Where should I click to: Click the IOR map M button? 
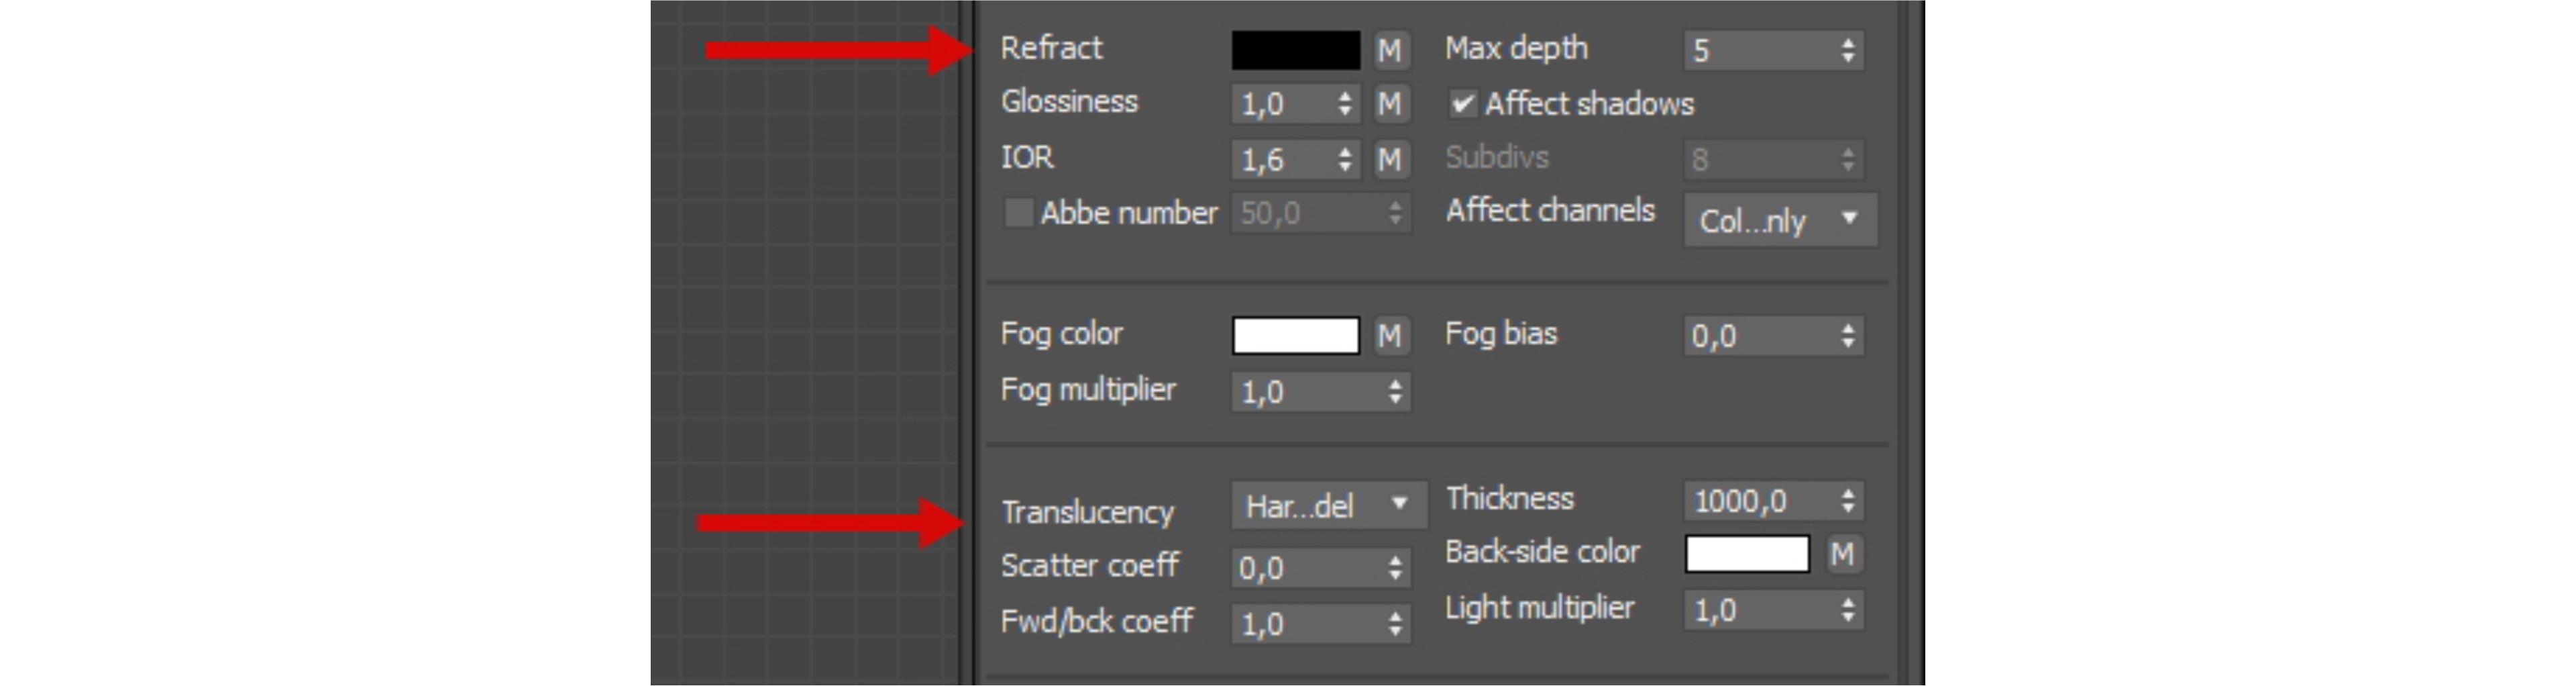(x=1389, y=159)
